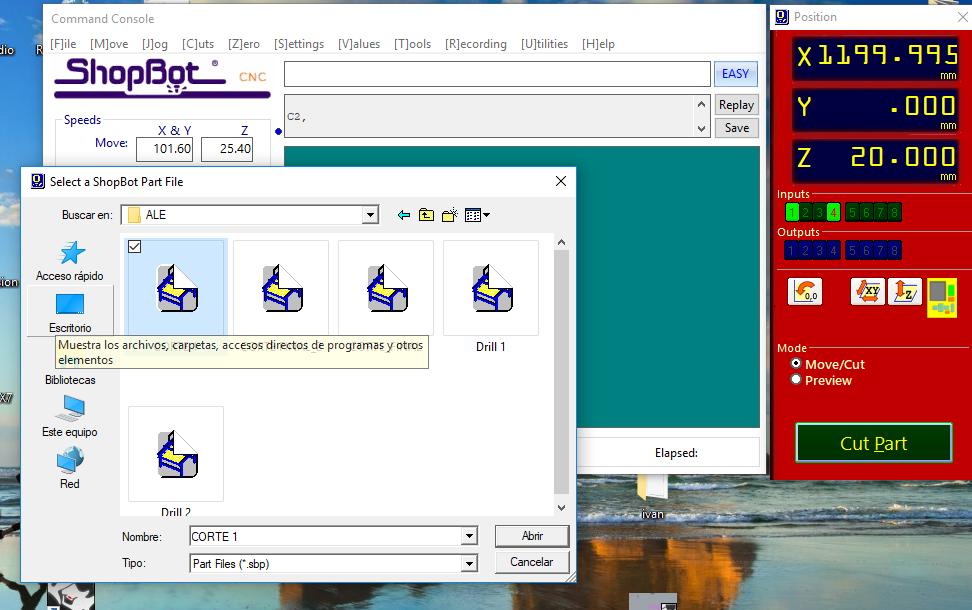This screenshot has width=972, height=610.
Task: Open the [R]ecording menu
Action: pos(475,44)
